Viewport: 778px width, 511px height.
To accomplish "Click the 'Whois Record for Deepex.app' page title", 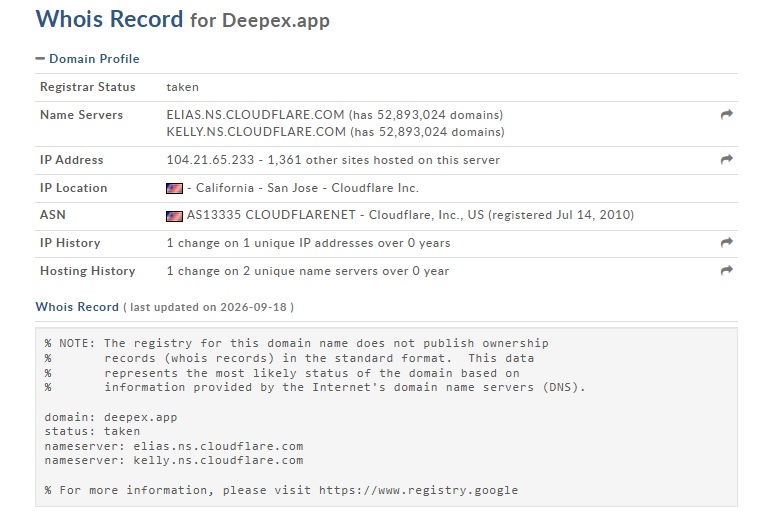I will [x=183, y=19].
